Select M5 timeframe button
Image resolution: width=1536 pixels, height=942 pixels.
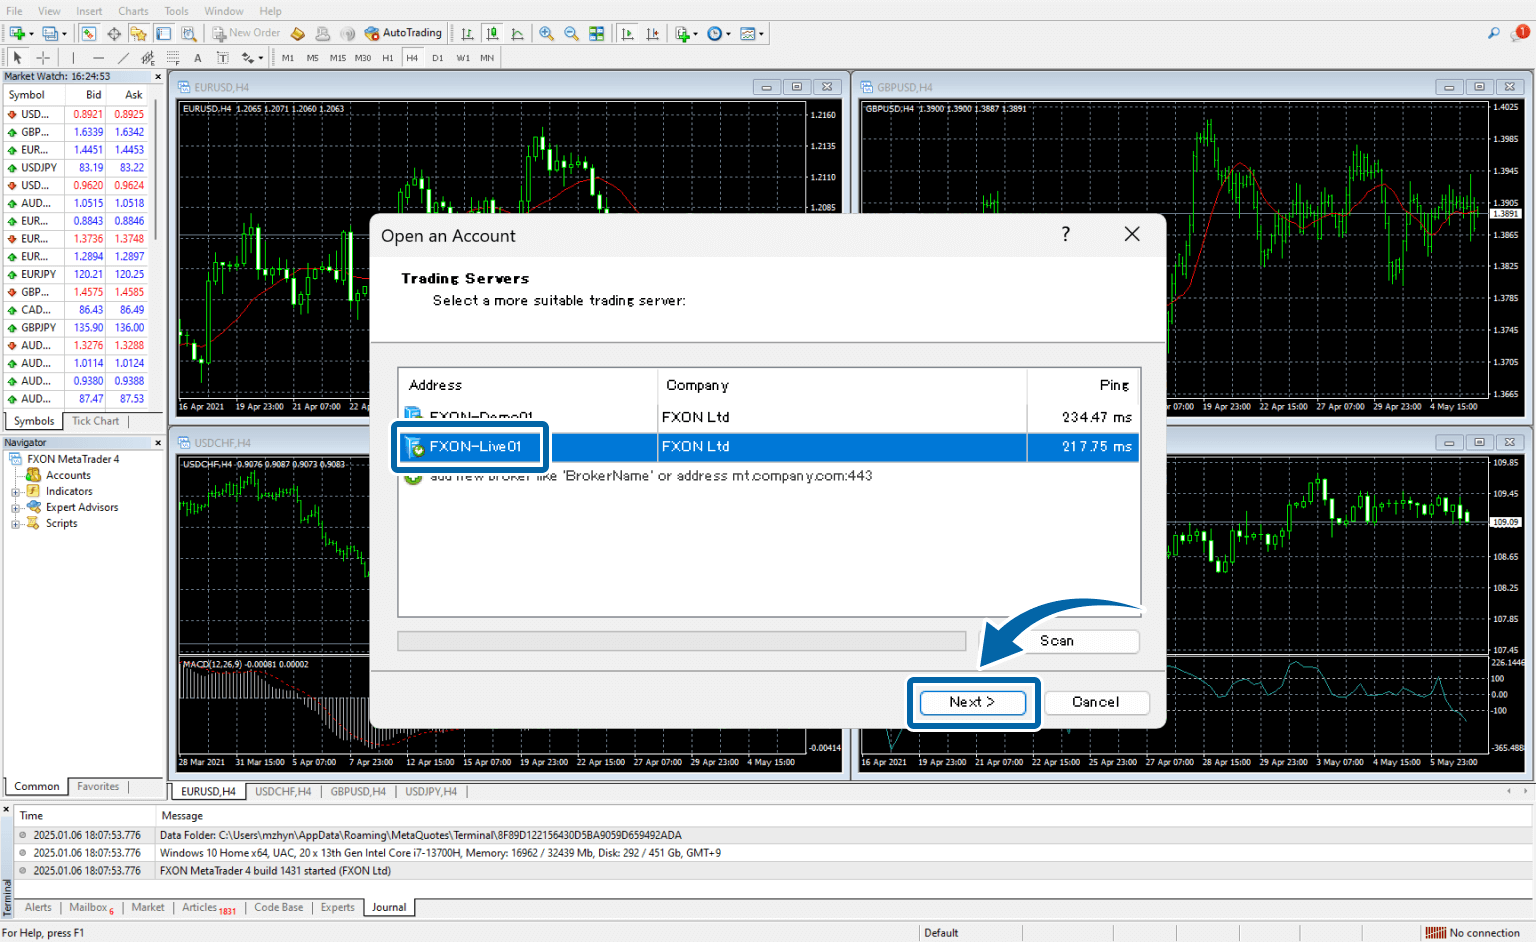click(x=312, y=58)
